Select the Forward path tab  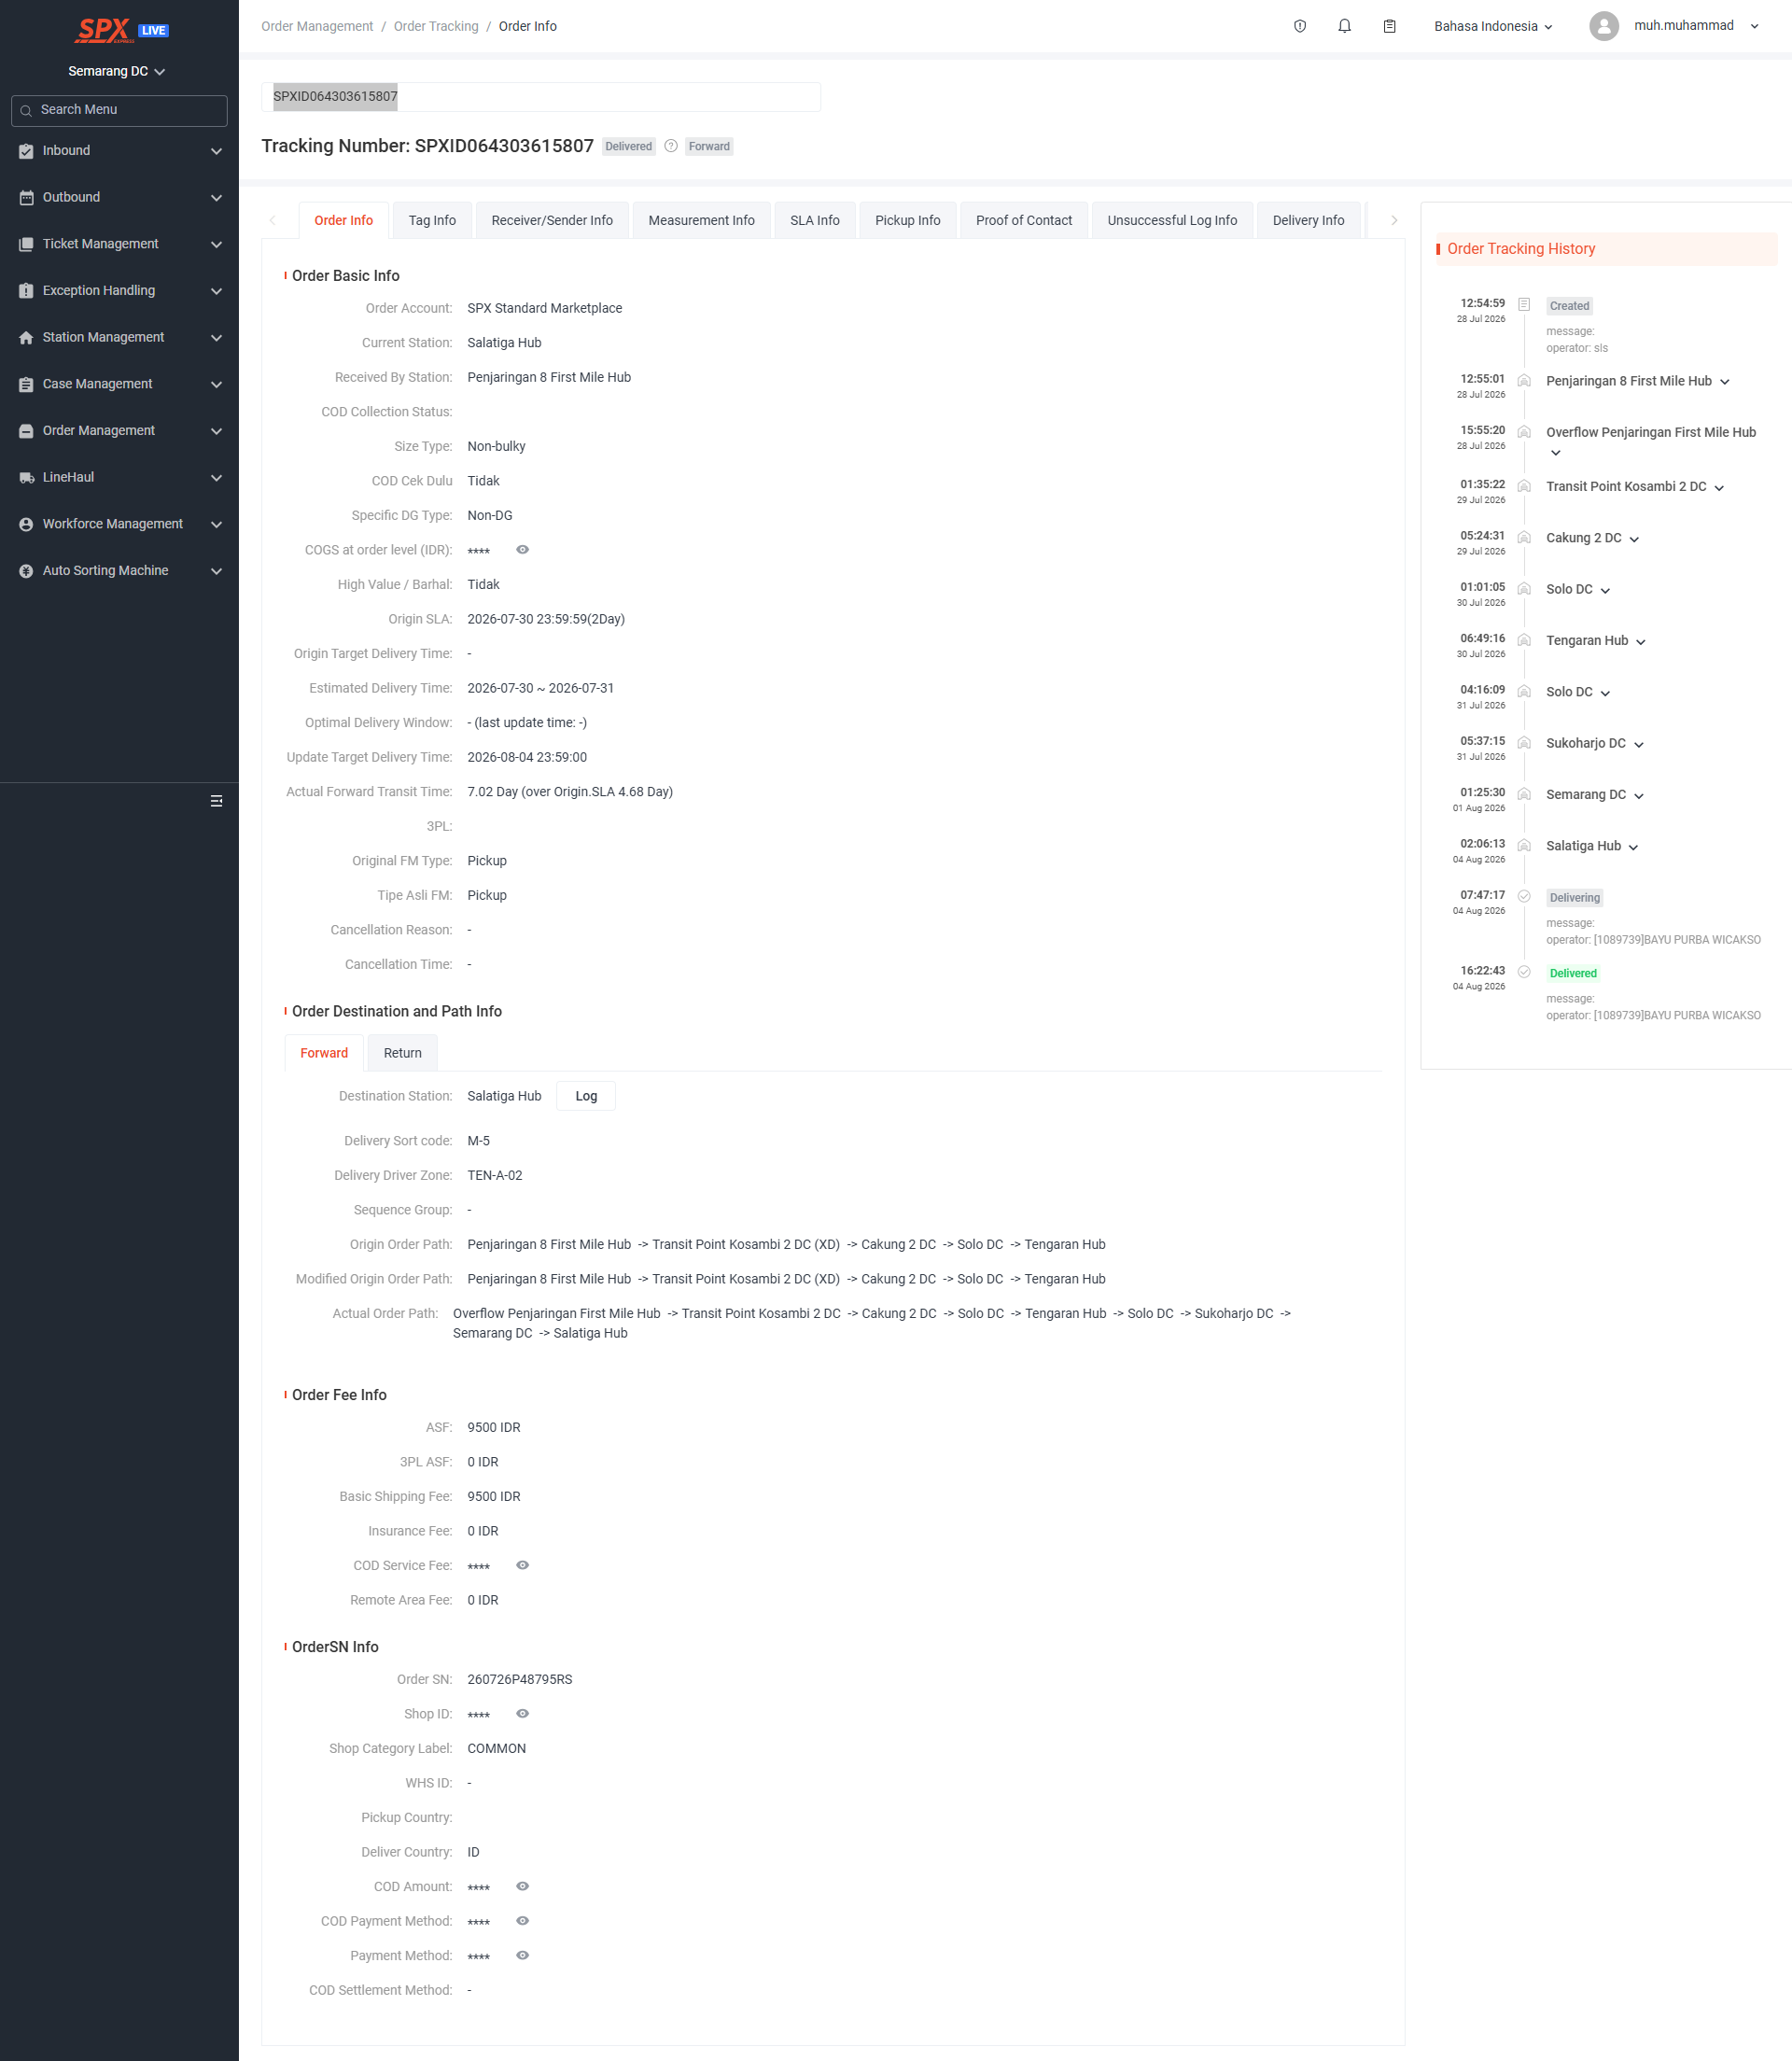(x=324, y=1053)
